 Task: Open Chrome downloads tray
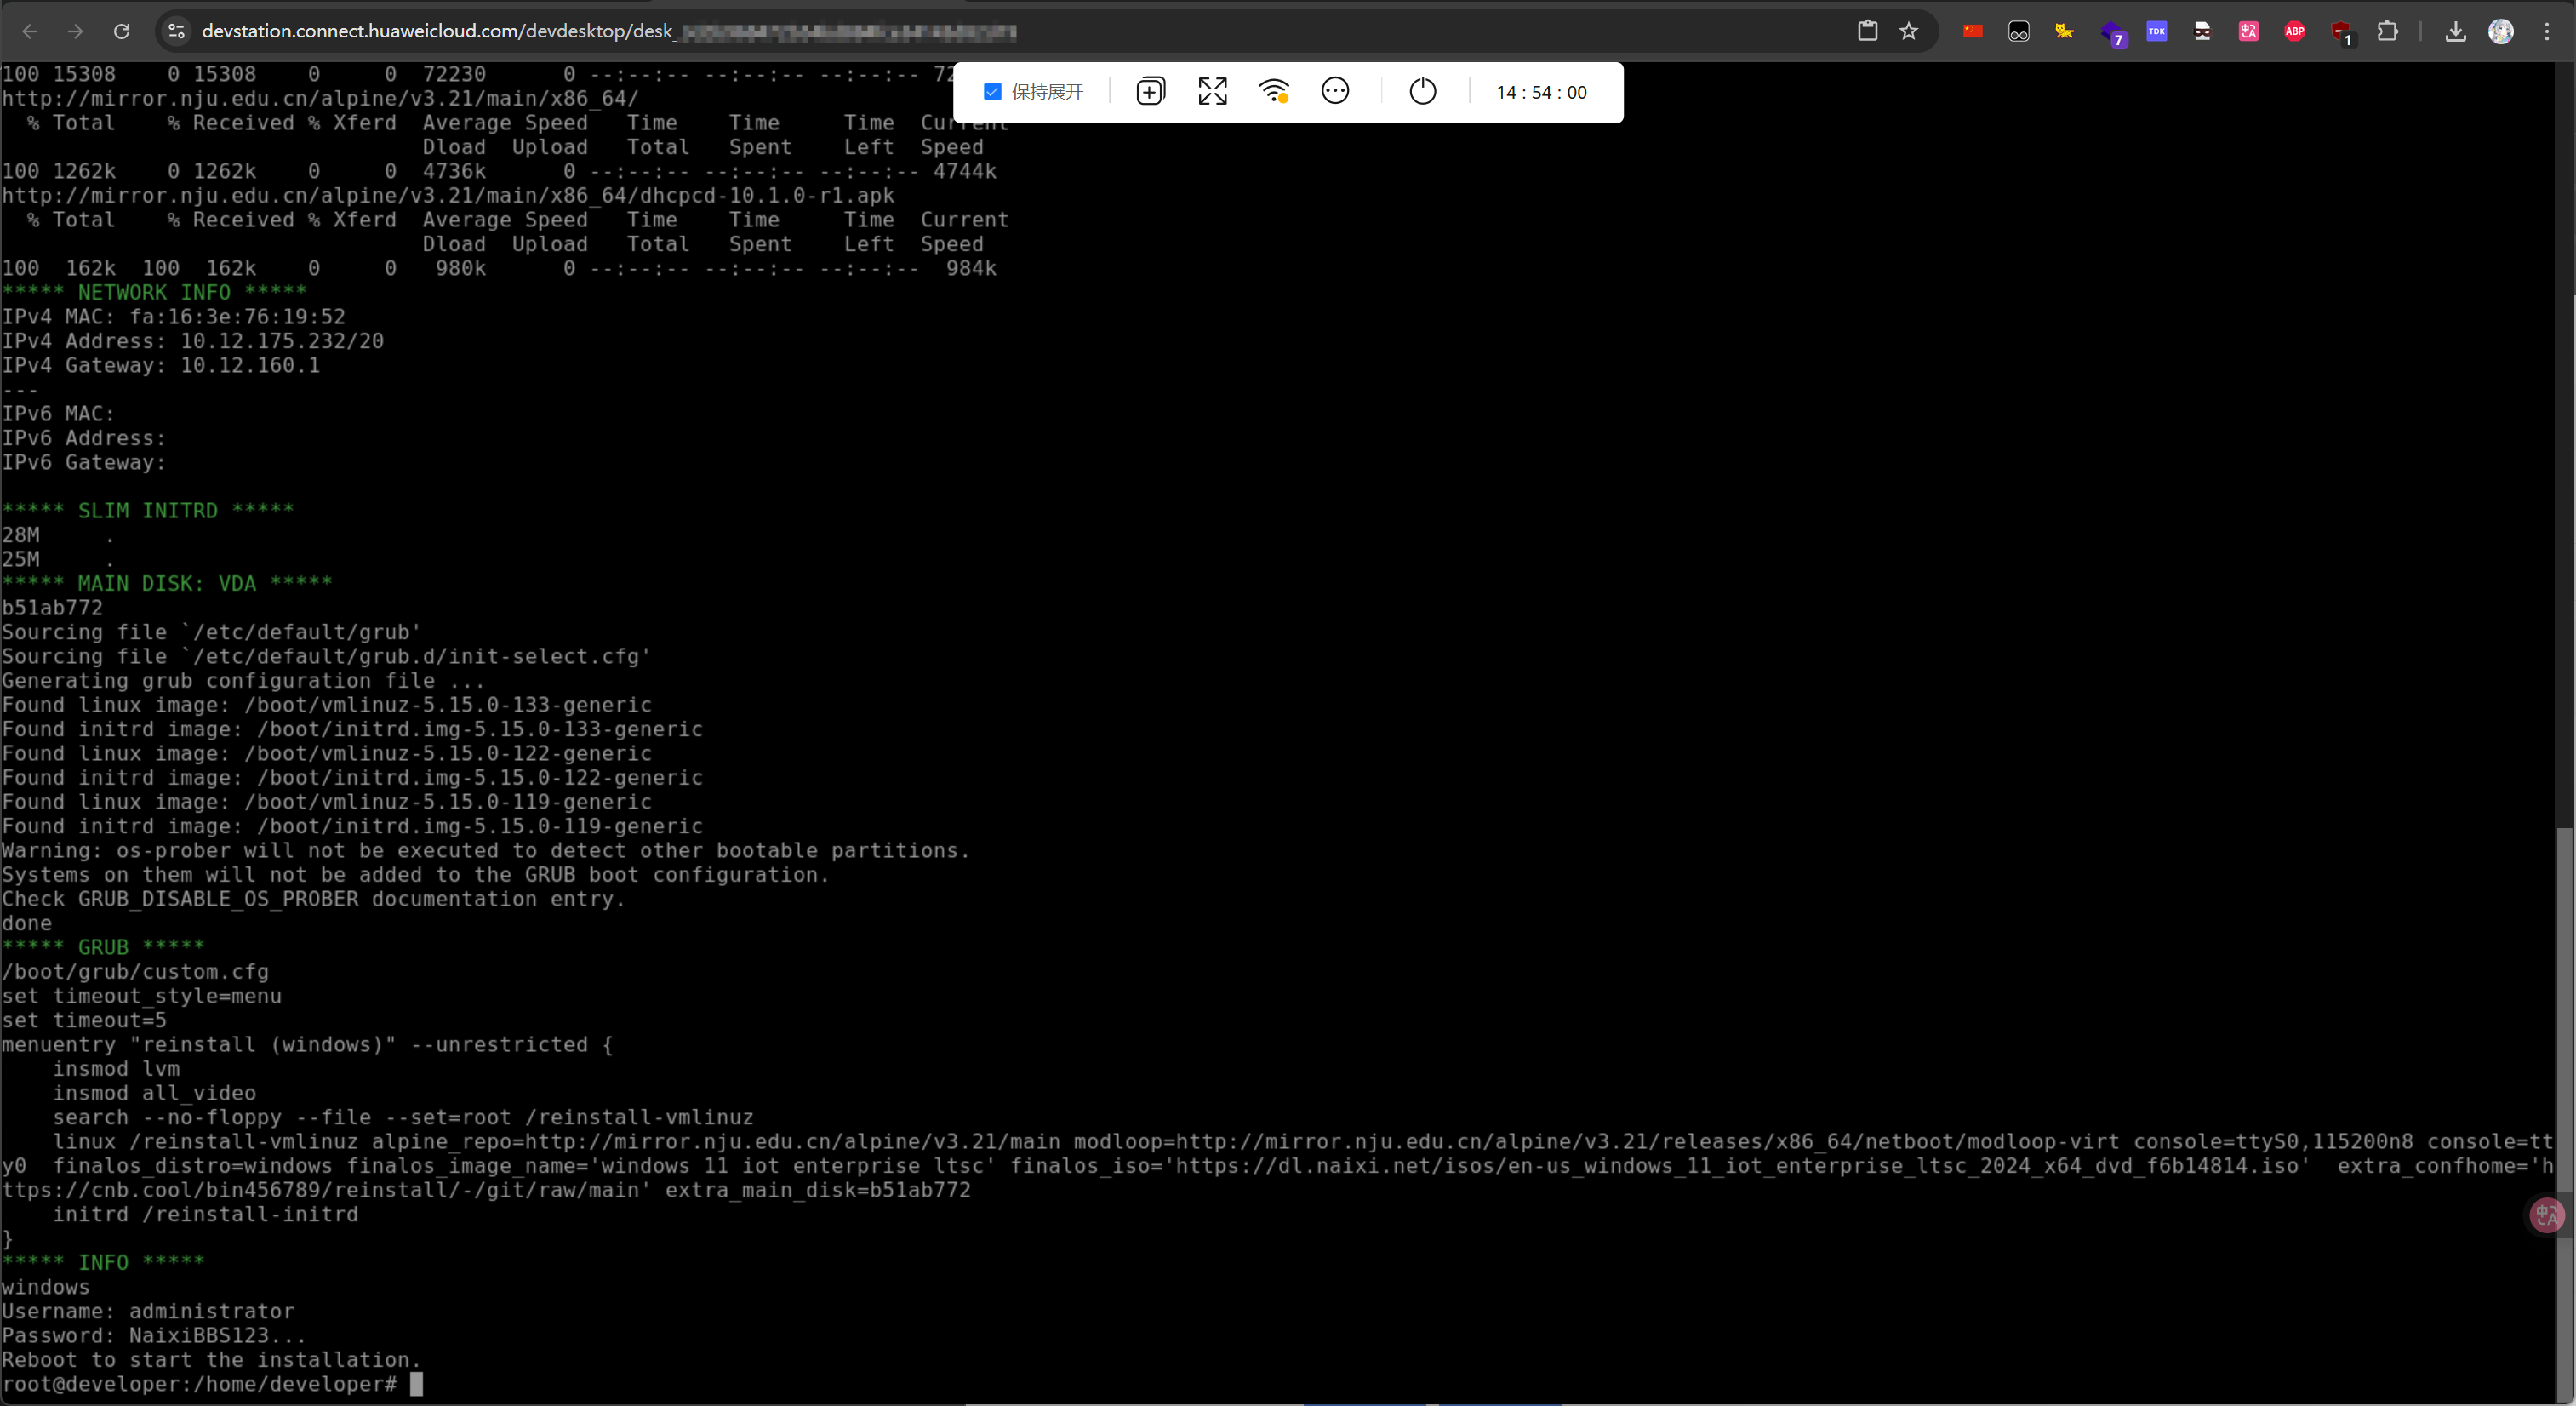(x=2455, y=31)
